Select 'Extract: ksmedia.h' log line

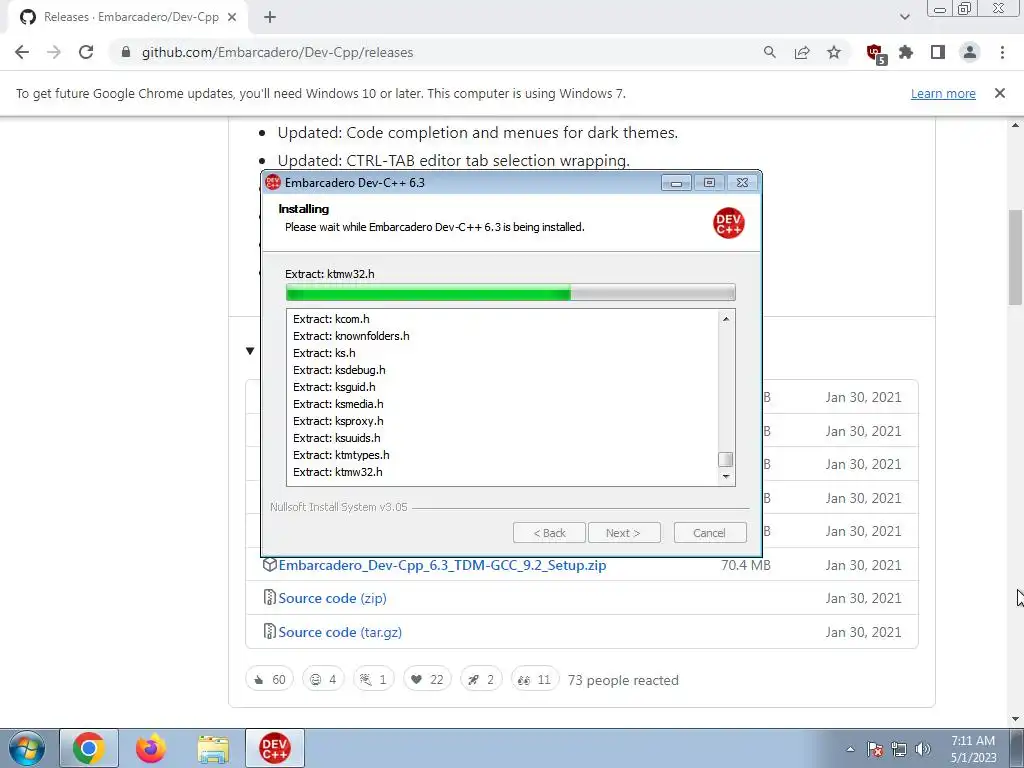338,404
